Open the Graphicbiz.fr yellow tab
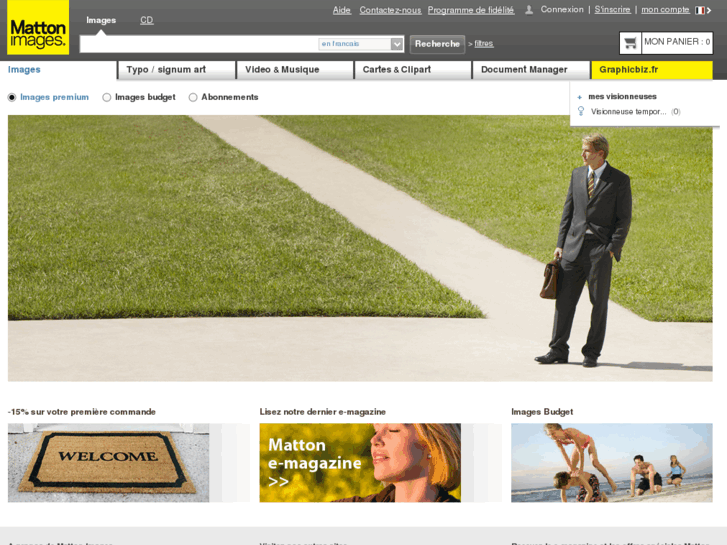The image size is (727, 545). (x=652, y=70)
